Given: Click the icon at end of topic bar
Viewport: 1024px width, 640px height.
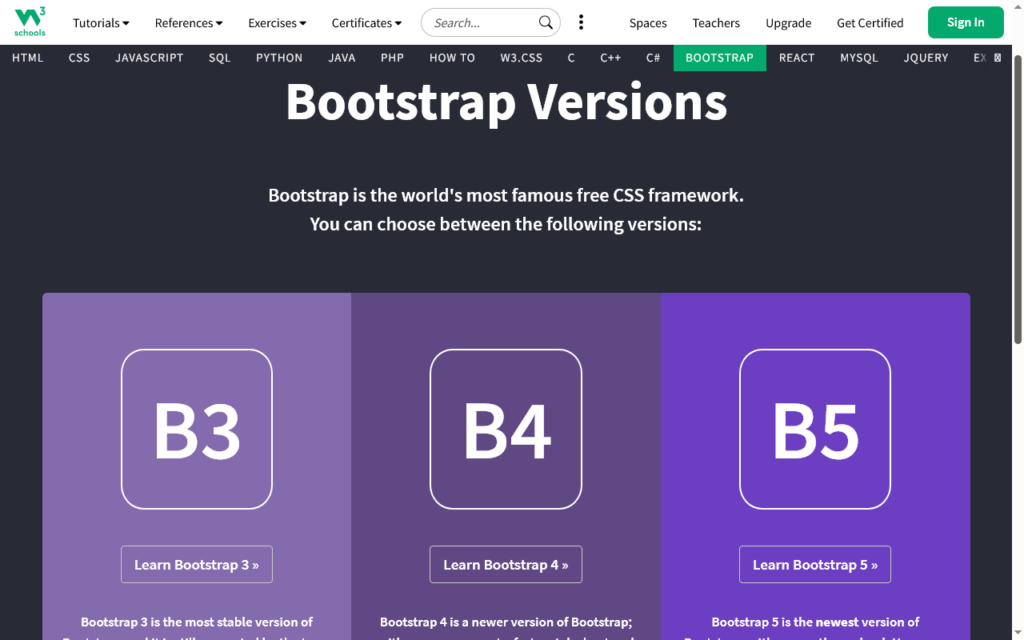Looking at the screenshot, I should click(997, 58).
